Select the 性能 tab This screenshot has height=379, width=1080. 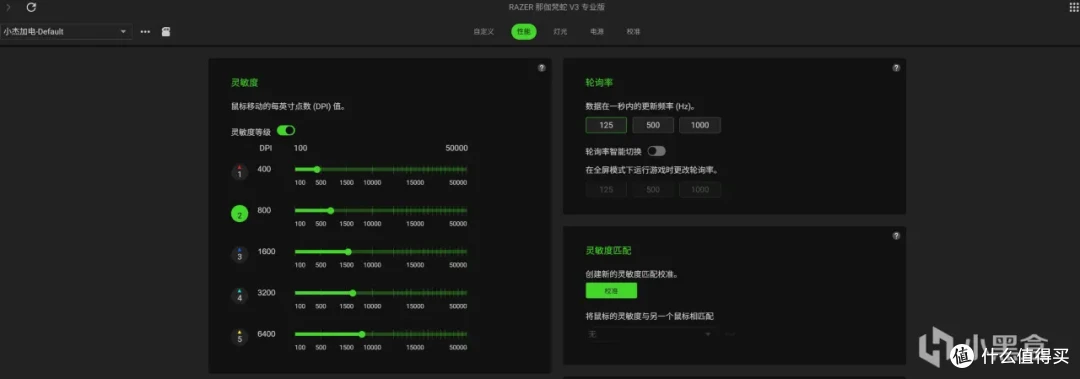[x=523, y=32]
